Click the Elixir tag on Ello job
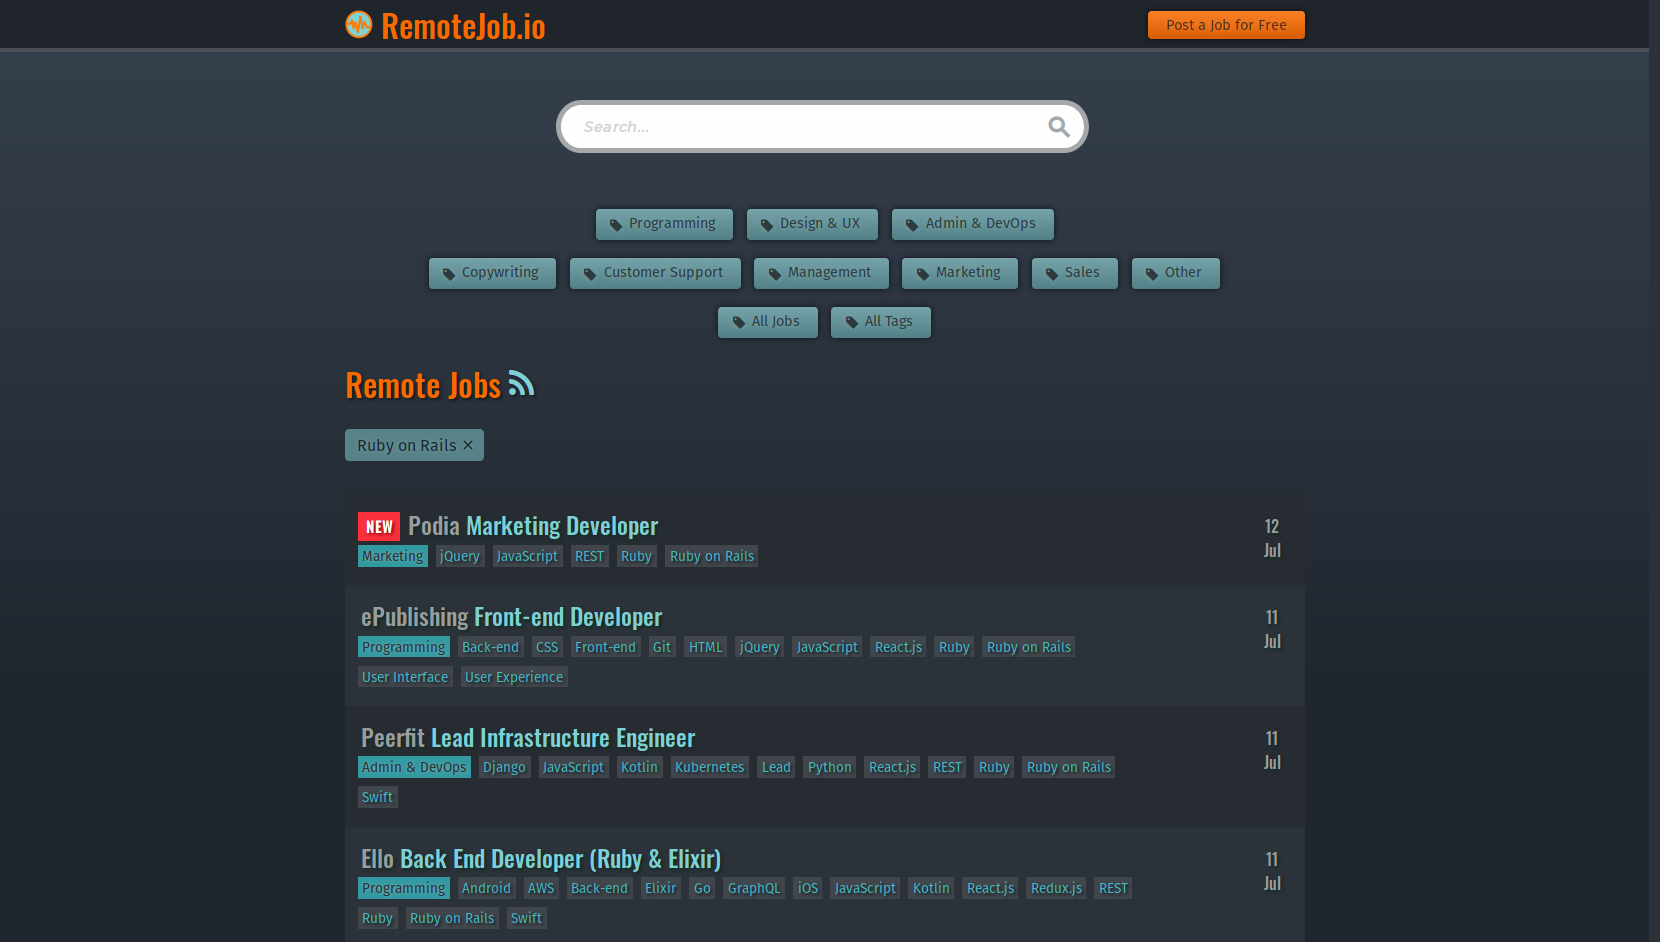Image resolution: width=1660 pixels, height=942 pixels. pos(661,888)
